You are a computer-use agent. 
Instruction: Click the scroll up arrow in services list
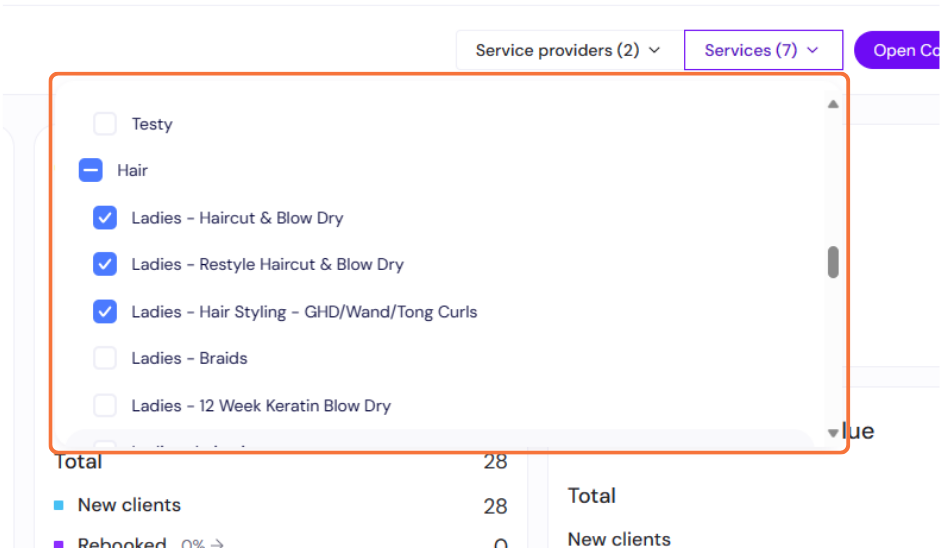(833, 104)
